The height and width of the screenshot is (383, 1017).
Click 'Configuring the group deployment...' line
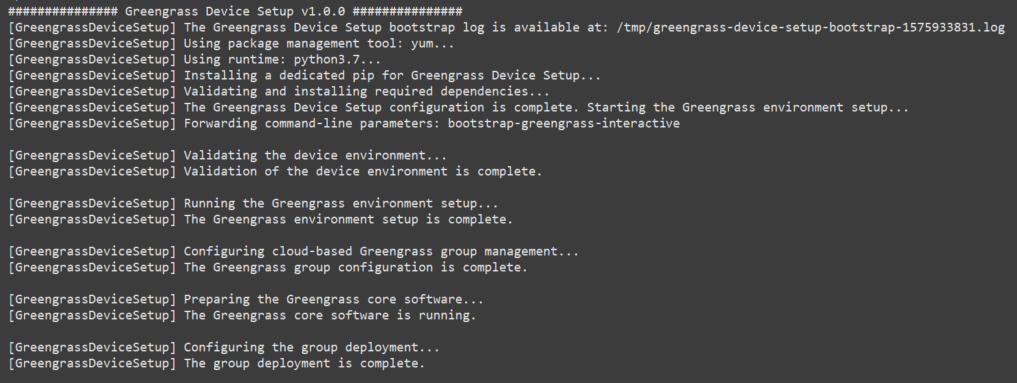(x=224, y=347)
